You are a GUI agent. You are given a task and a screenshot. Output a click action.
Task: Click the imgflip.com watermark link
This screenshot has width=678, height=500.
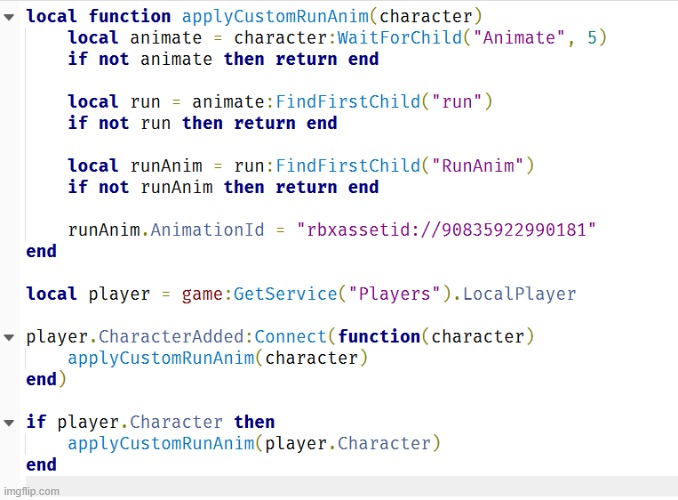[31, 491]
